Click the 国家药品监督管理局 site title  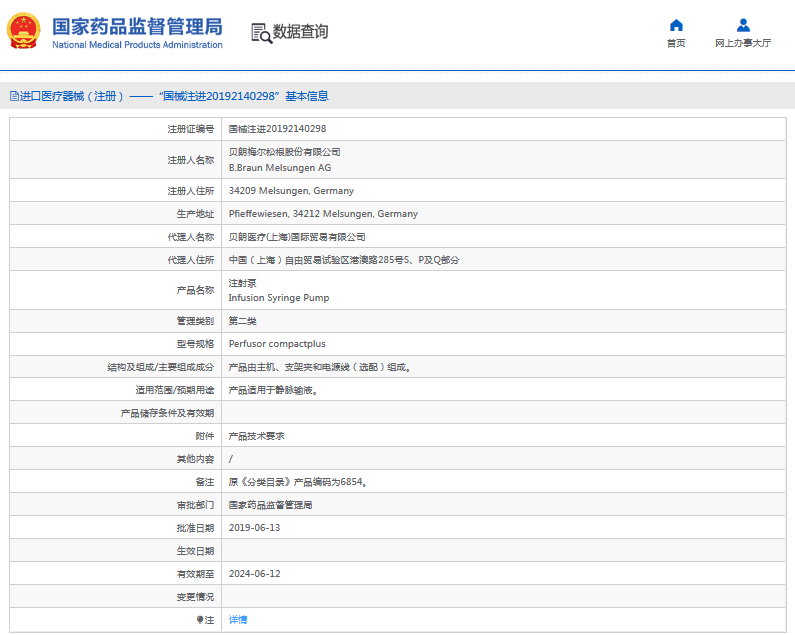(137, 27)
